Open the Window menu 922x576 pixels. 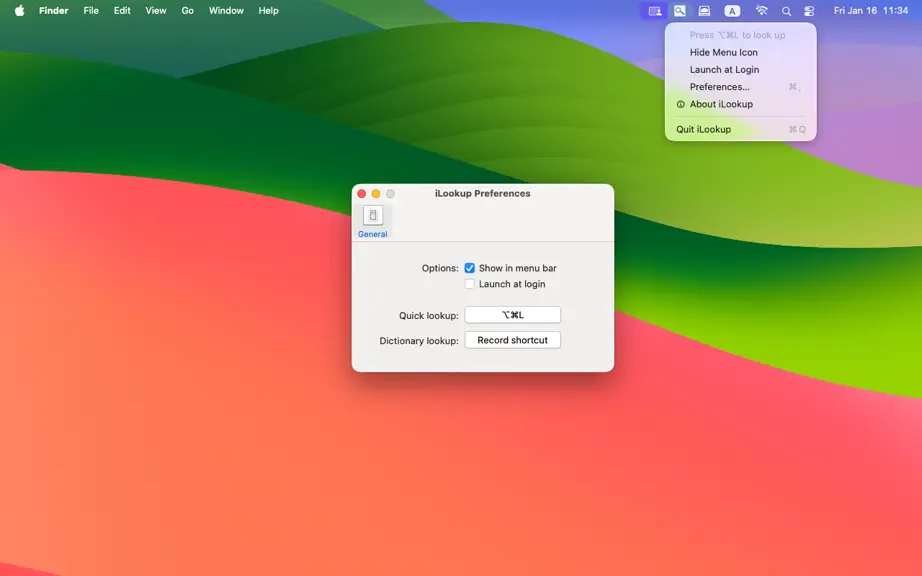[226, 11]
